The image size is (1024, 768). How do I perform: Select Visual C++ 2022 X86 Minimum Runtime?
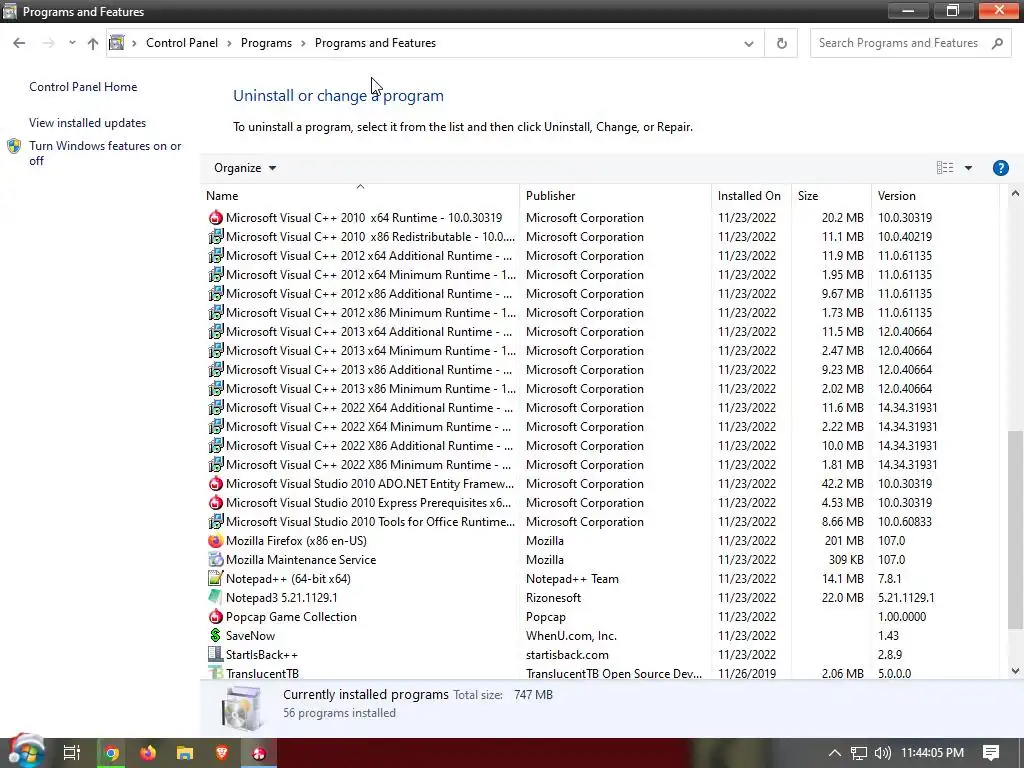coord(600,465)
